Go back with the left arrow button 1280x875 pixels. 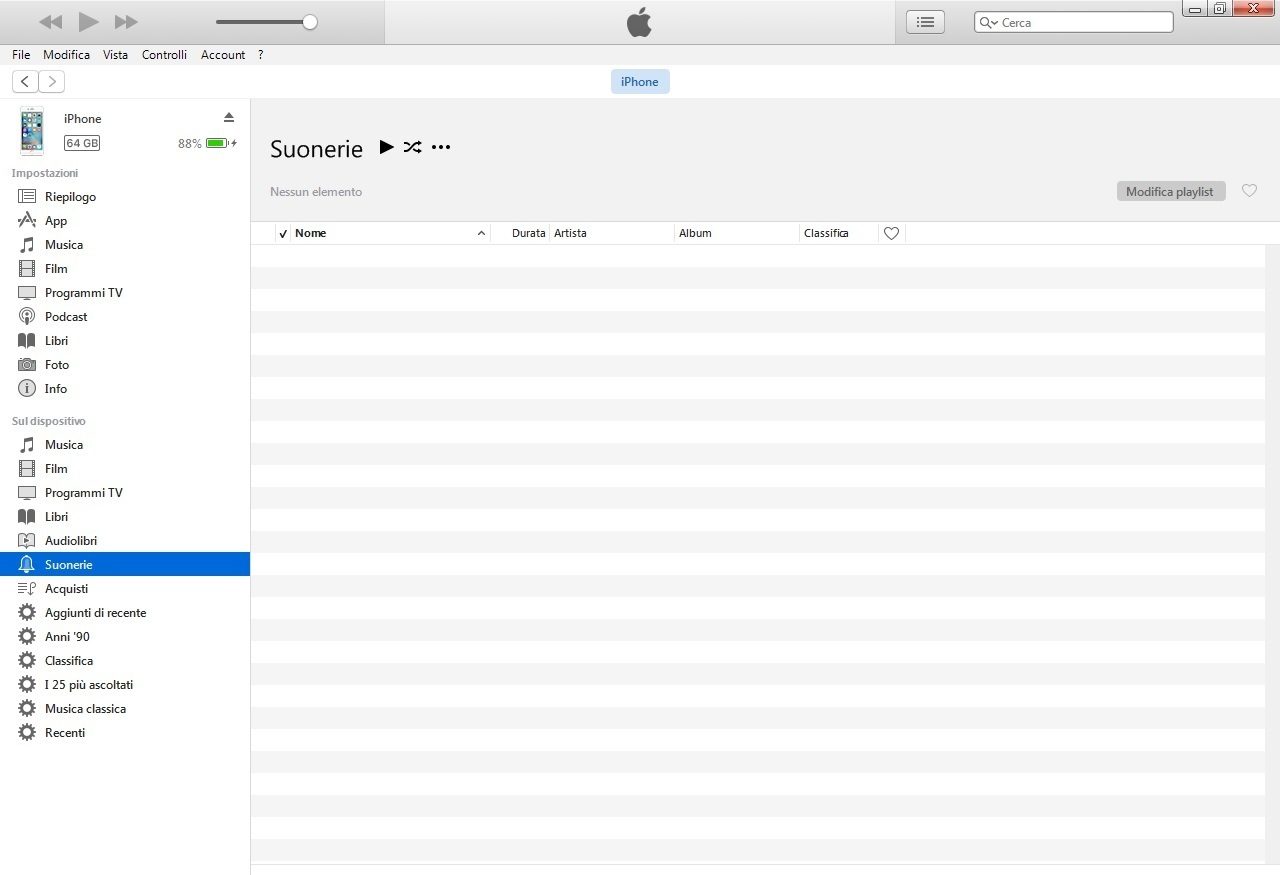pos(25,82)
